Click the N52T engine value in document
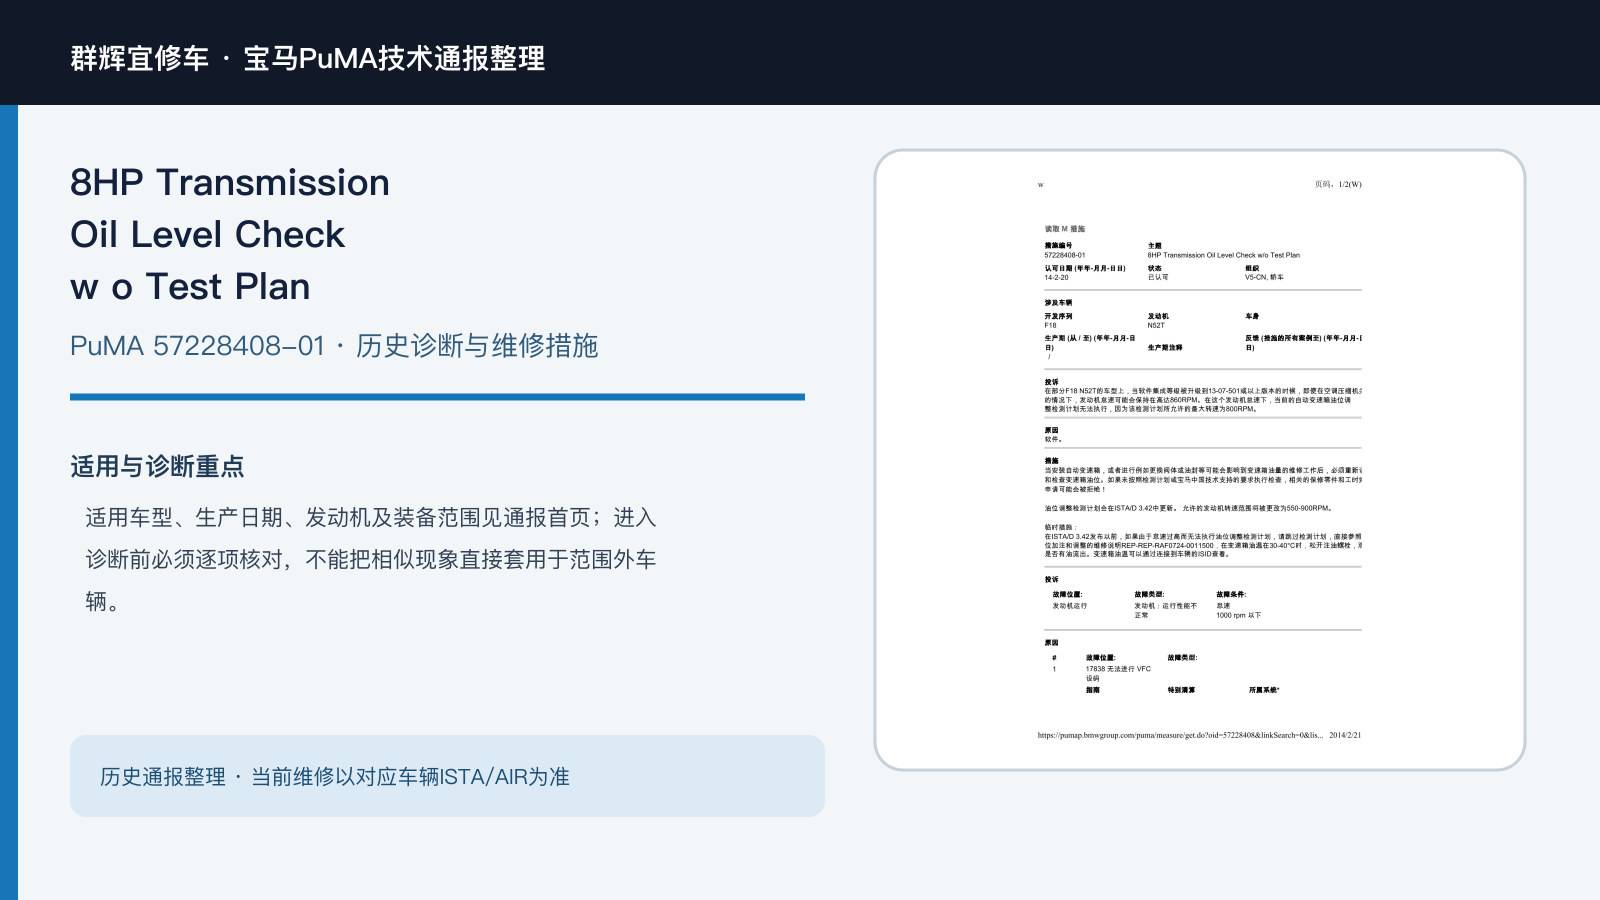 coord(1156,325)
